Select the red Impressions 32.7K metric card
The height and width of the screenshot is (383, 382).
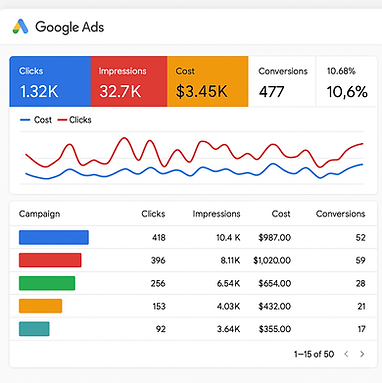tap(129, 81)
